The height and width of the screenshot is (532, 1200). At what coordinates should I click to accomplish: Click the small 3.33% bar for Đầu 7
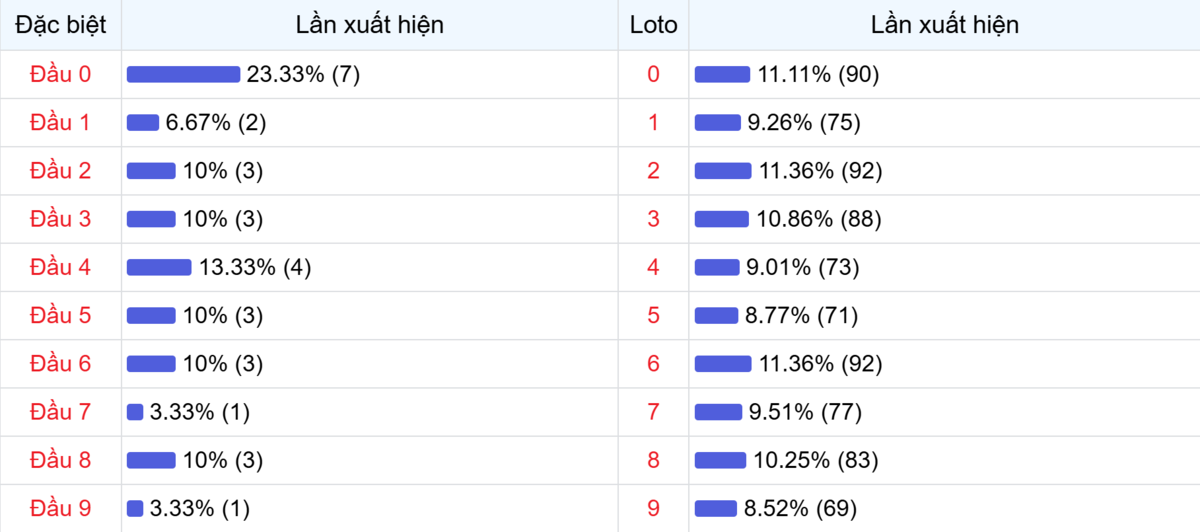tap(135, 412)
